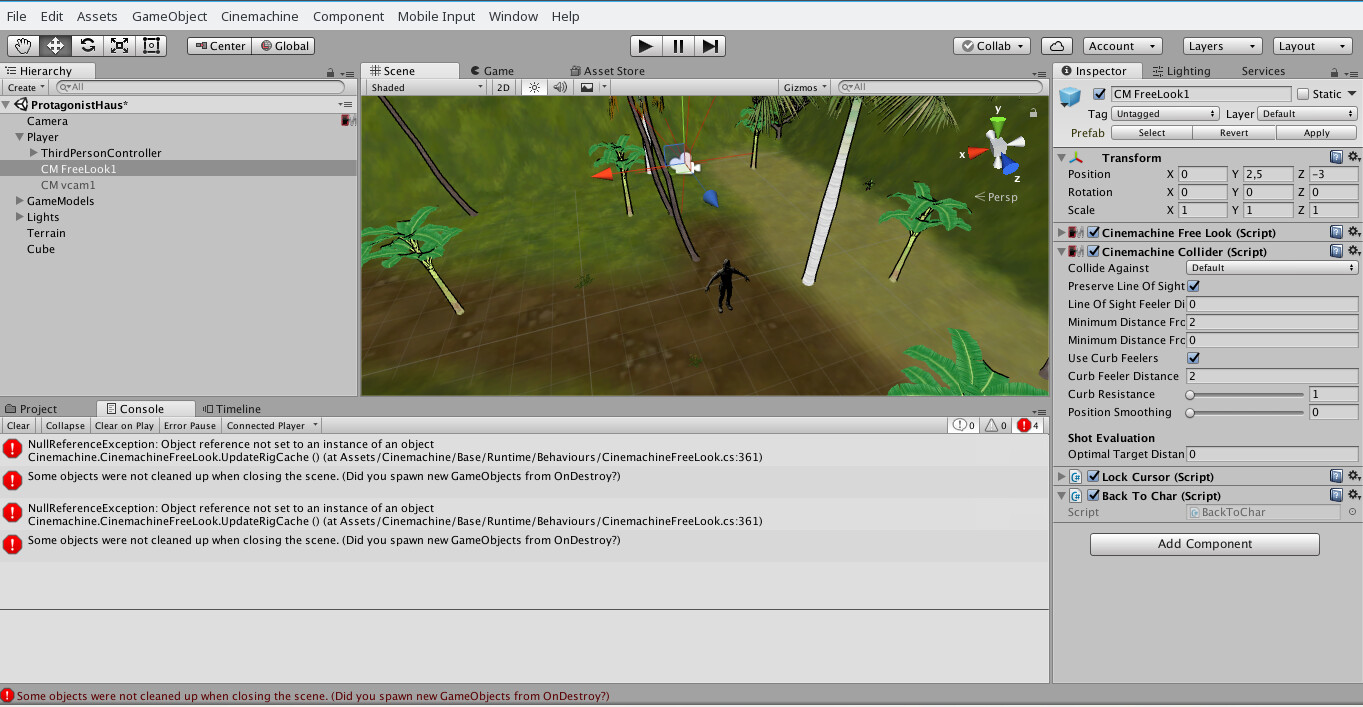
Task: Open the Layout dropdown
Action: point(1312,45)
